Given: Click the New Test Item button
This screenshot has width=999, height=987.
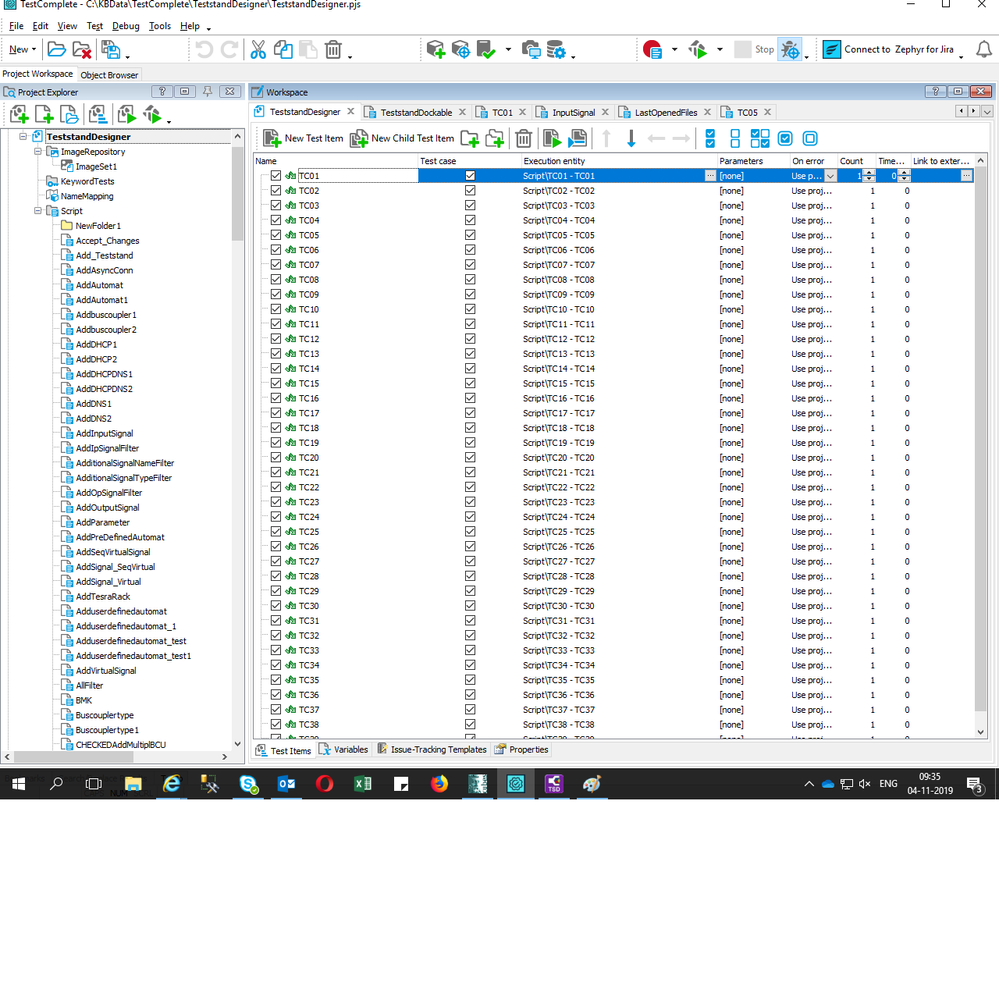Looking at the screenshot, I should click(302, 138).
